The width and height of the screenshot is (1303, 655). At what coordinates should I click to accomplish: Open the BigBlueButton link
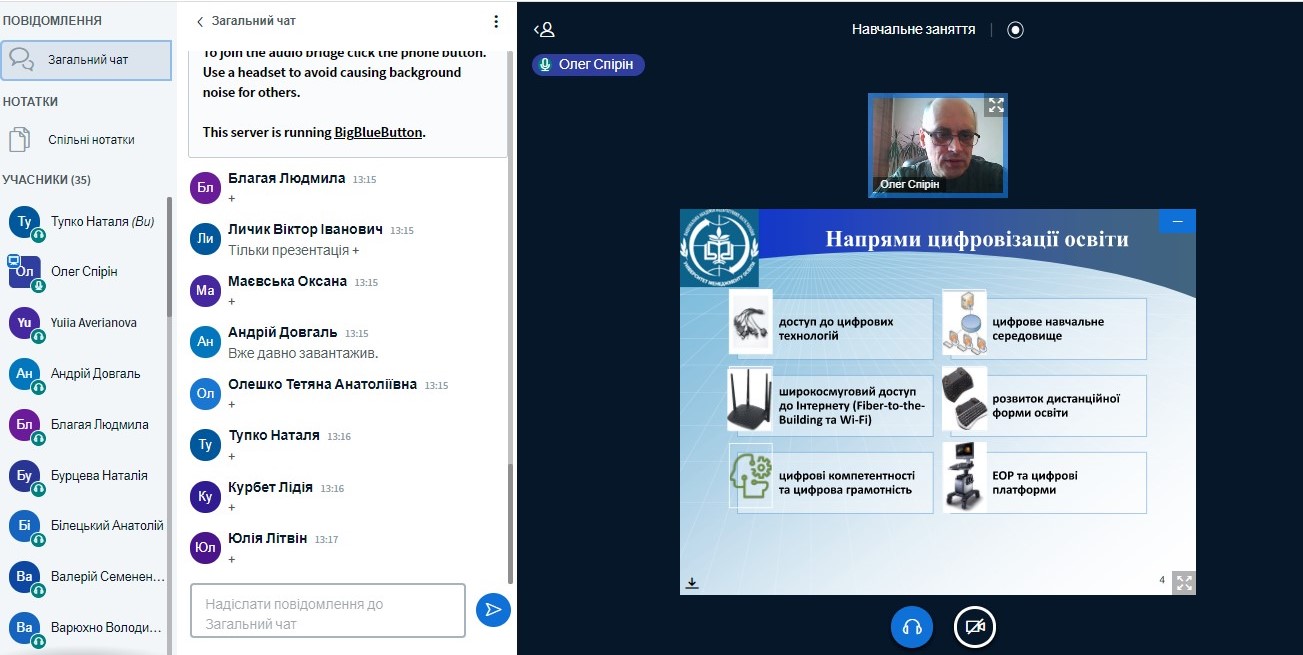click(378, 132)
